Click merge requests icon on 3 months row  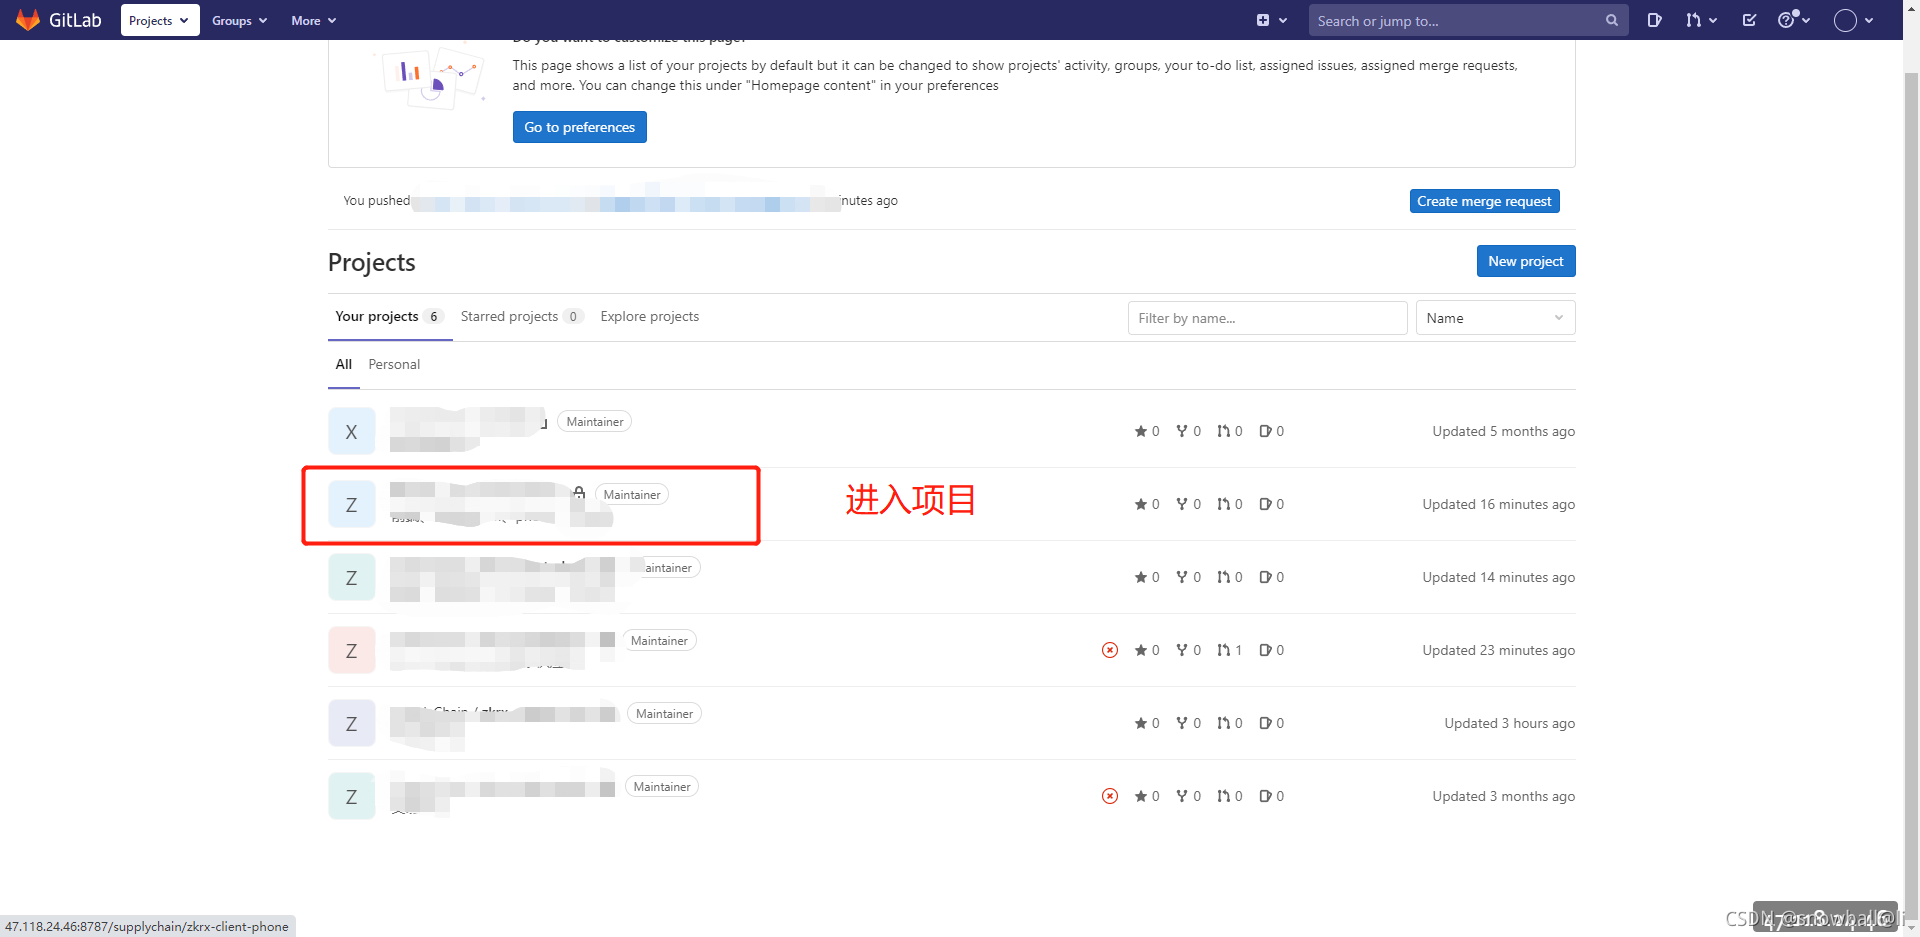pos(1223,796)
